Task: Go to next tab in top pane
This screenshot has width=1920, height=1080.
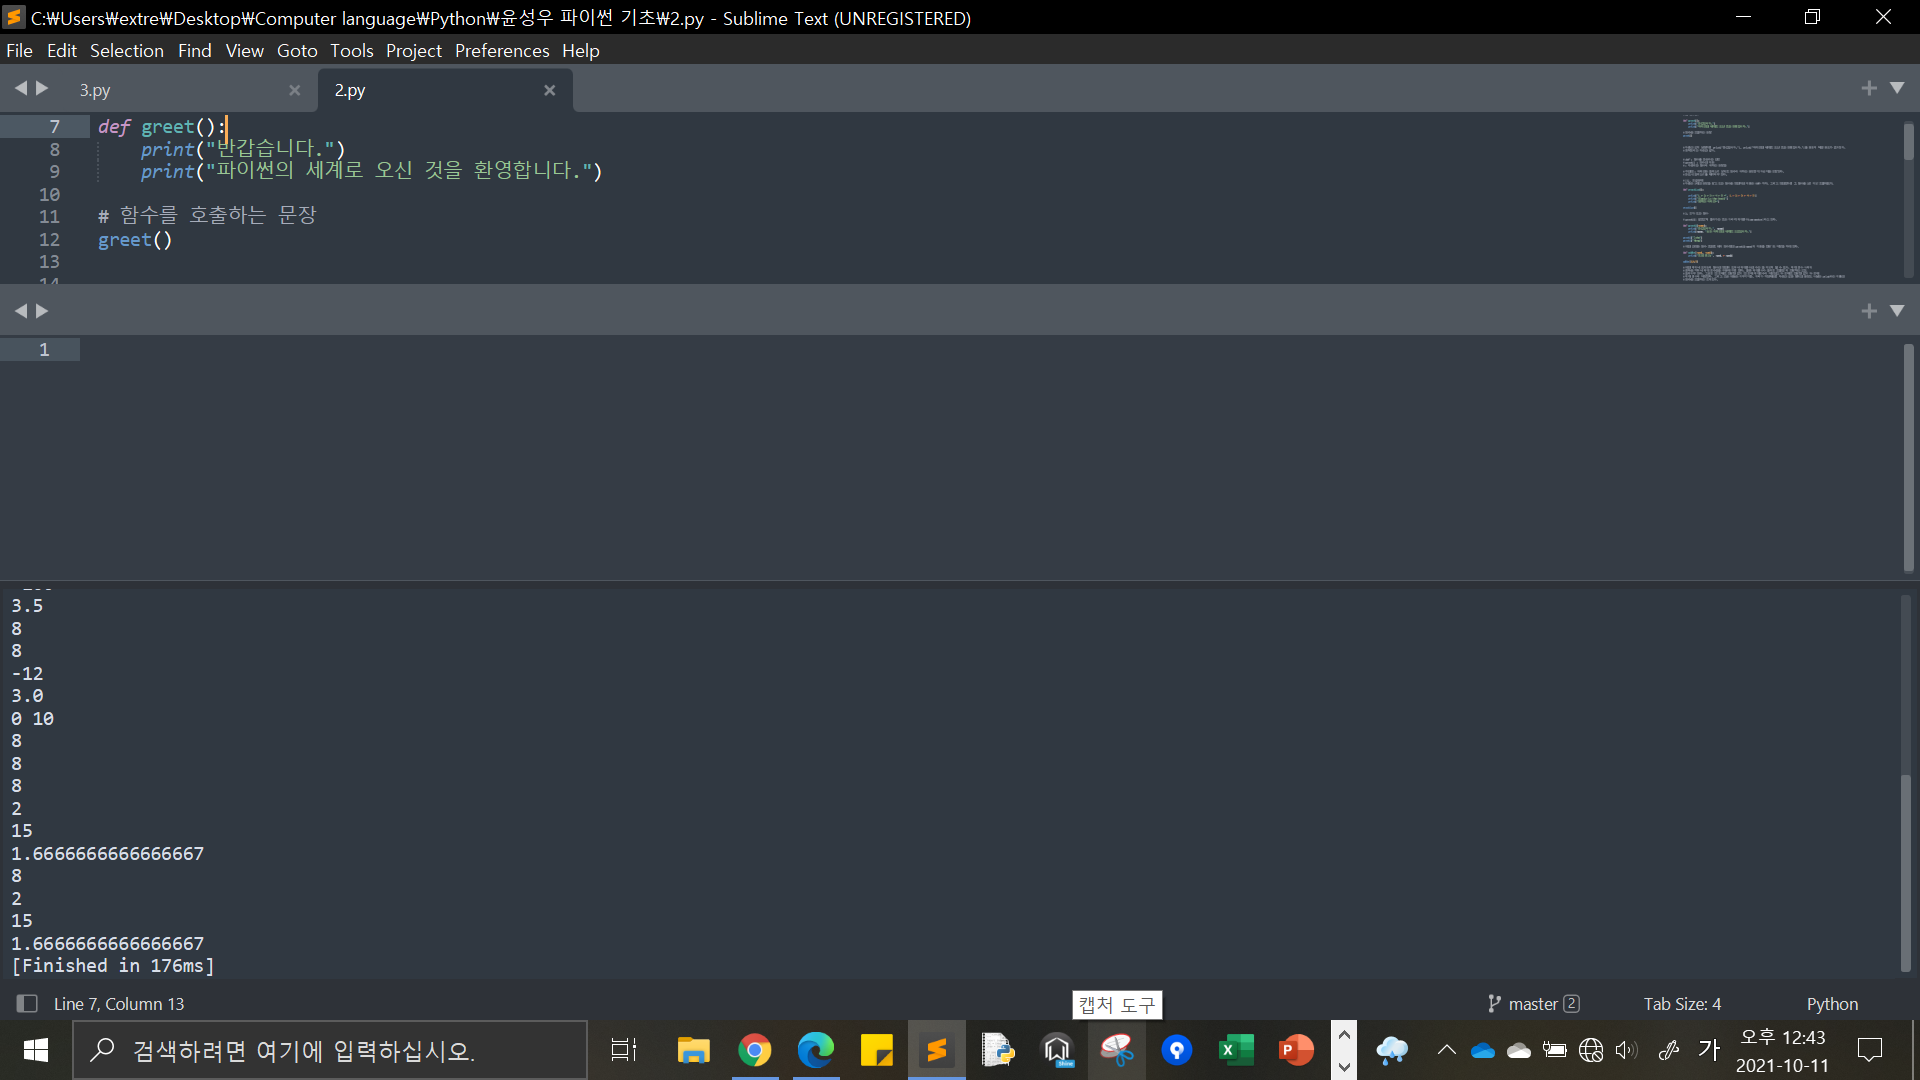Action: [42, 88]
